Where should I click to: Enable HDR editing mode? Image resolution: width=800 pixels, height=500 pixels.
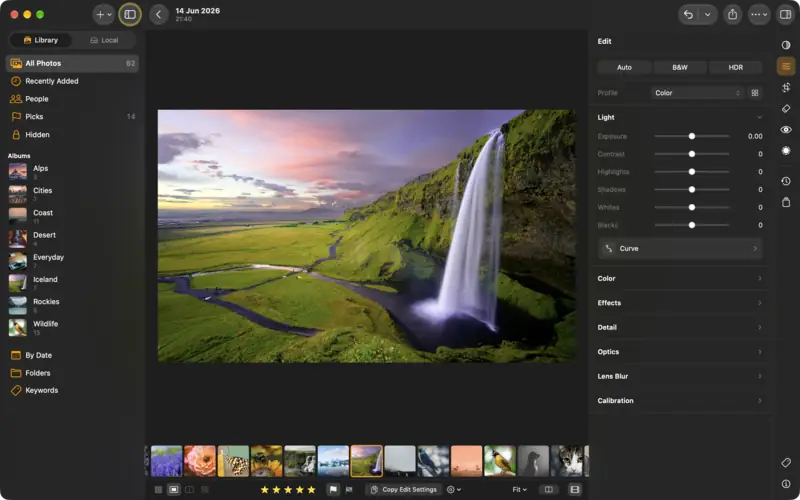coord(735,67)
